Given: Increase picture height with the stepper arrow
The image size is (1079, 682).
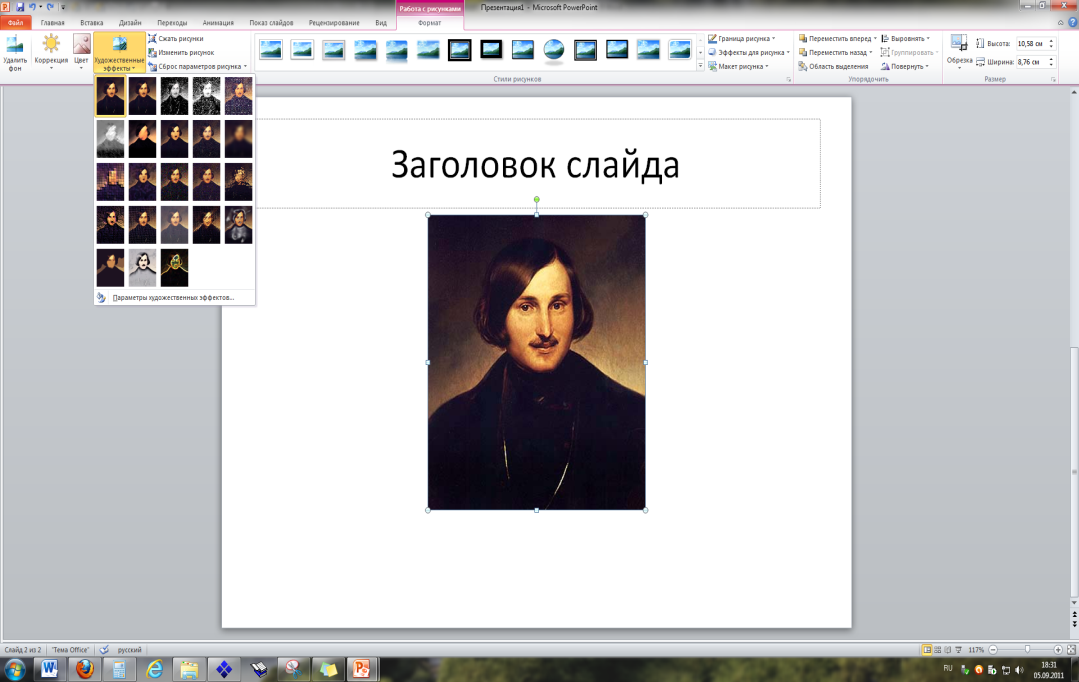Looking at the screenshot, I should [x=1051, y=41].
